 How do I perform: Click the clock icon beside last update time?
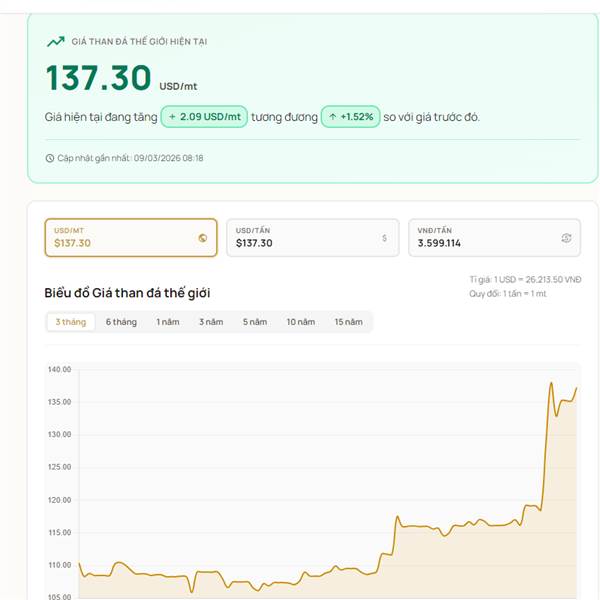pos(50,158)
